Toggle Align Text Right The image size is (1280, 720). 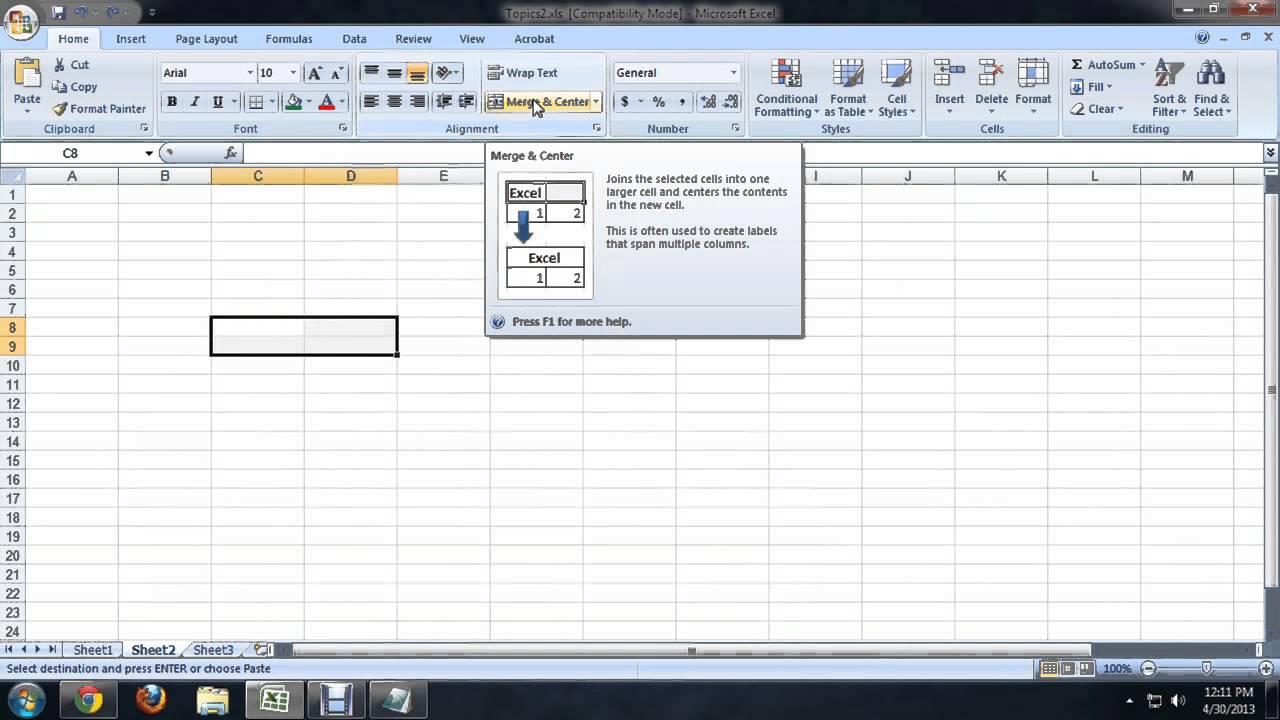(417, 102)
